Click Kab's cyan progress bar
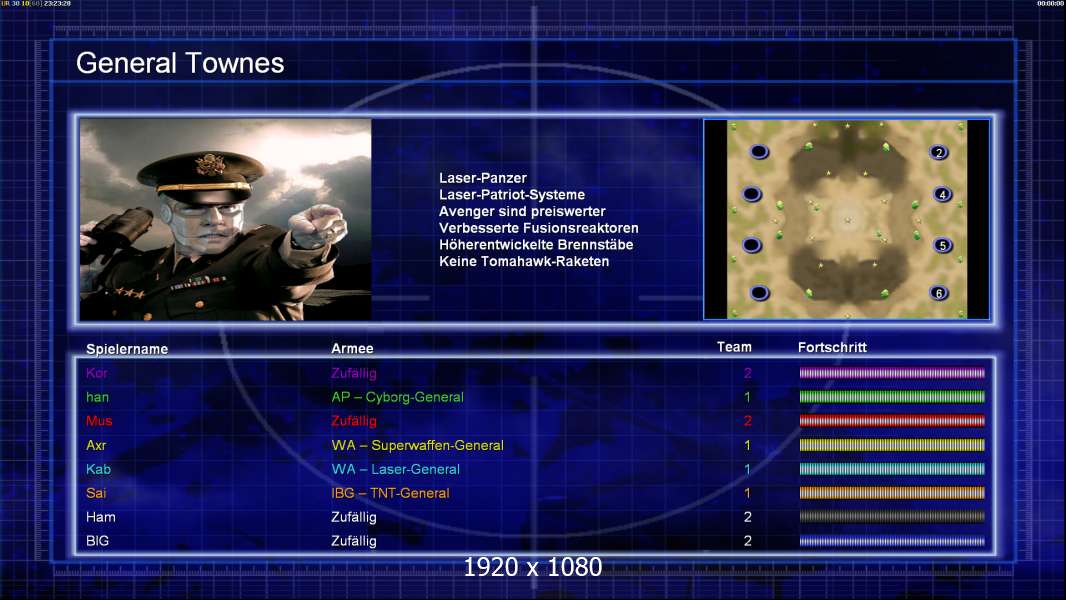Viewport: 1066px width, 600px height. (x=892, y=469)
